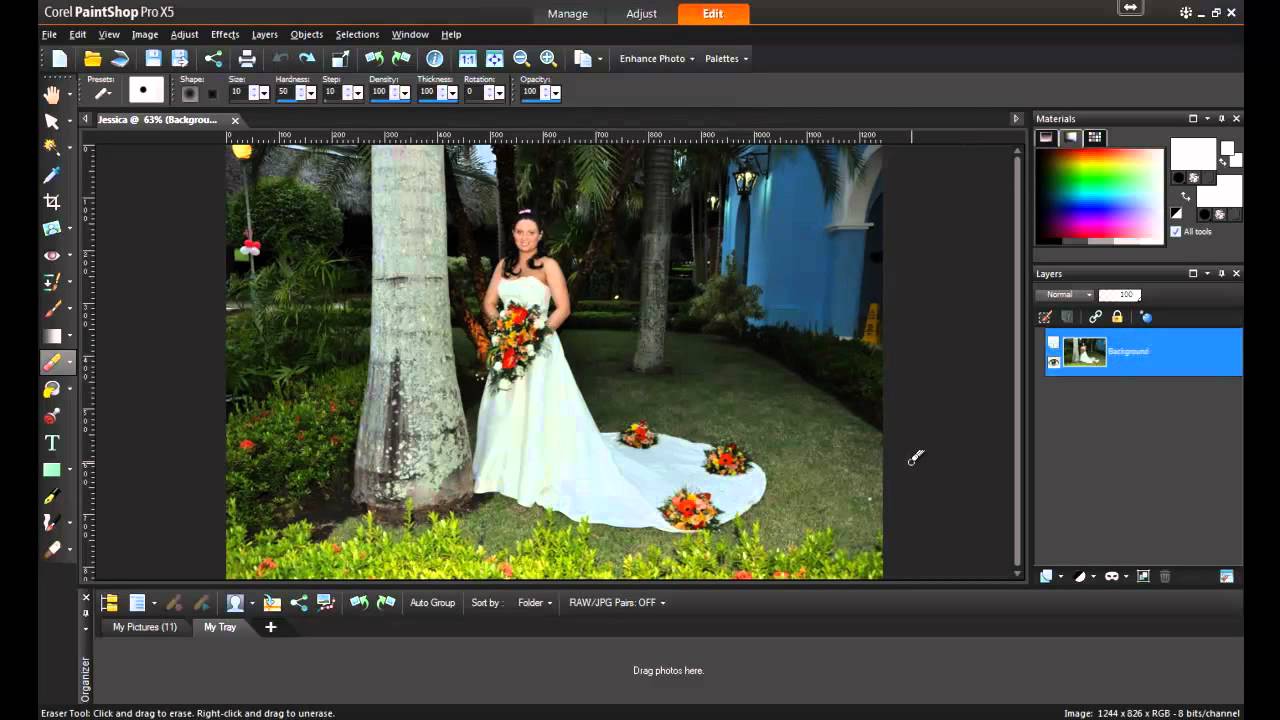Open the RAW/JPG Pairs dropdown
The image size is (1280, 720).
tap(617, 603)
